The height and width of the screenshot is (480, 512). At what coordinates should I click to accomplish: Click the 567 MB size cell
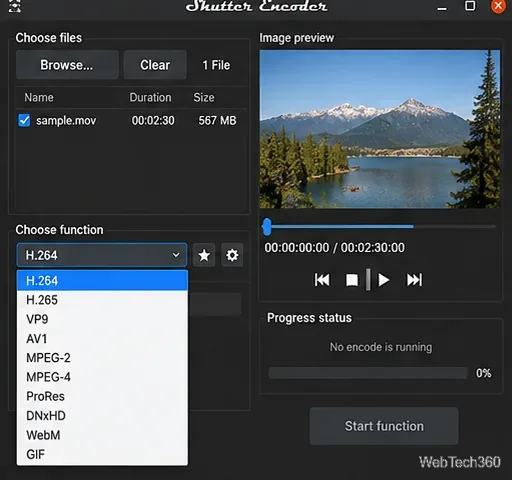(x=217, y=120)
